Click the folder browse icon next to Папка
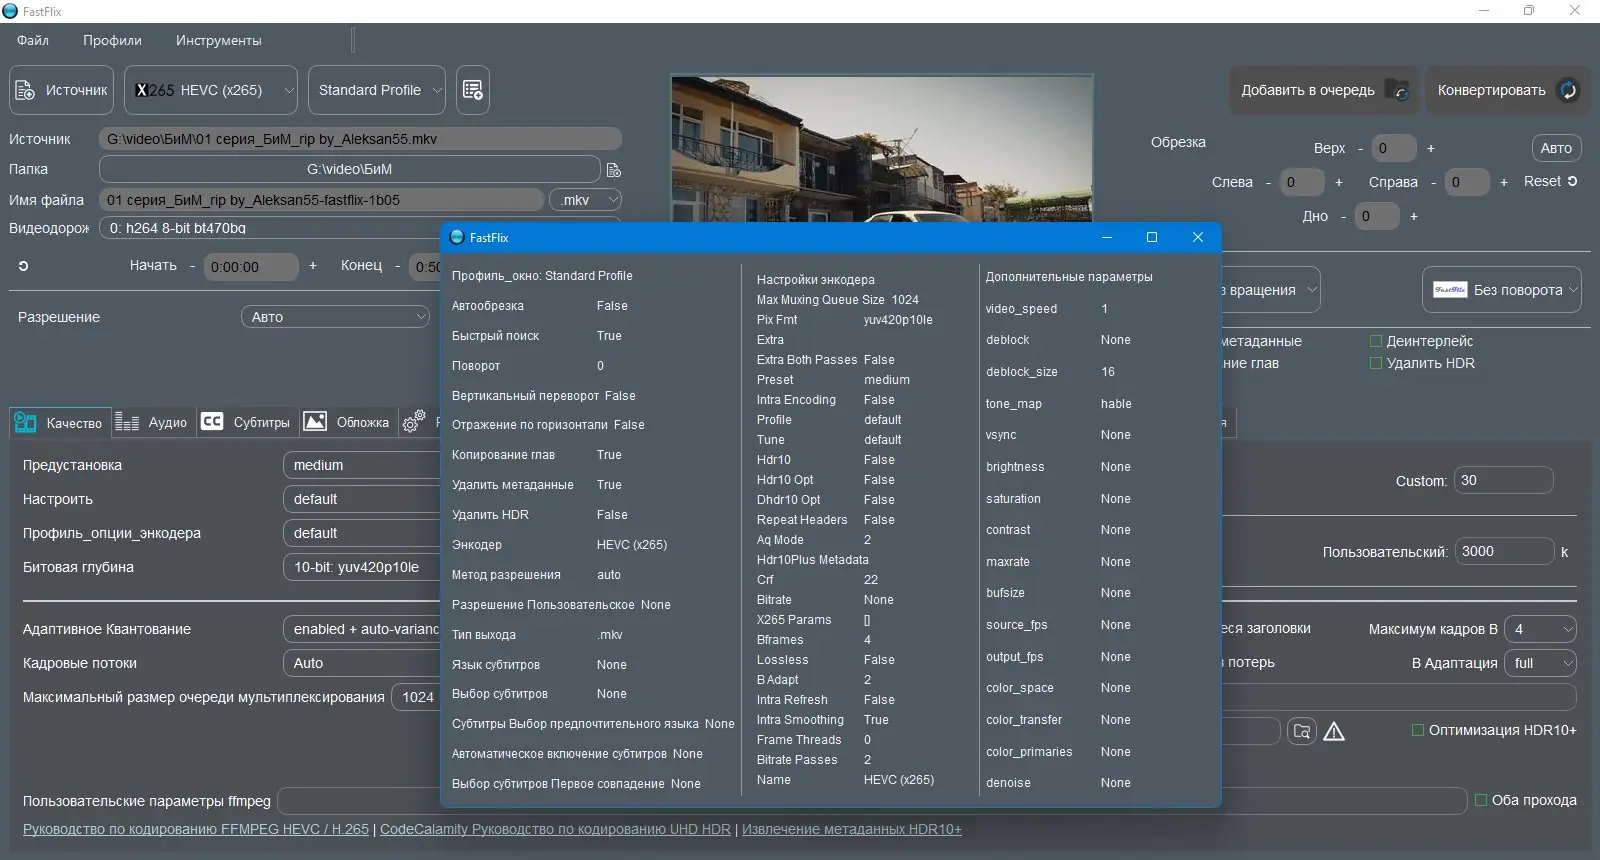1600x860 pixels. [614, 170]
